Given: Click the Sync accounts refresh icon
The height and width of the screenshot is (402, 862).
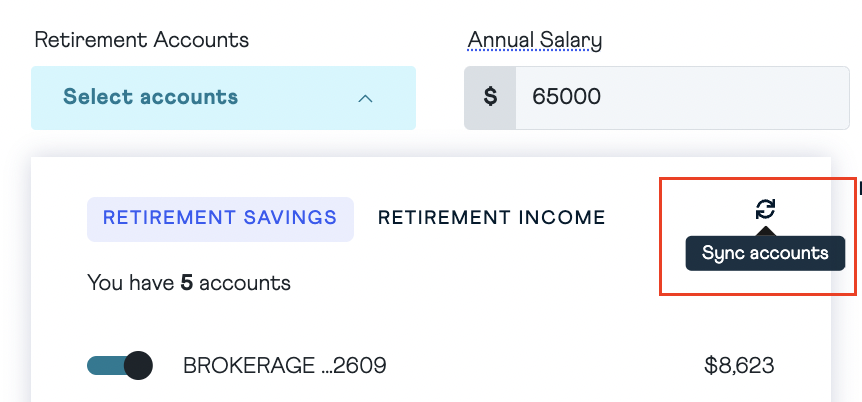Looking at the screenshot, I should (x=765, y=208).
